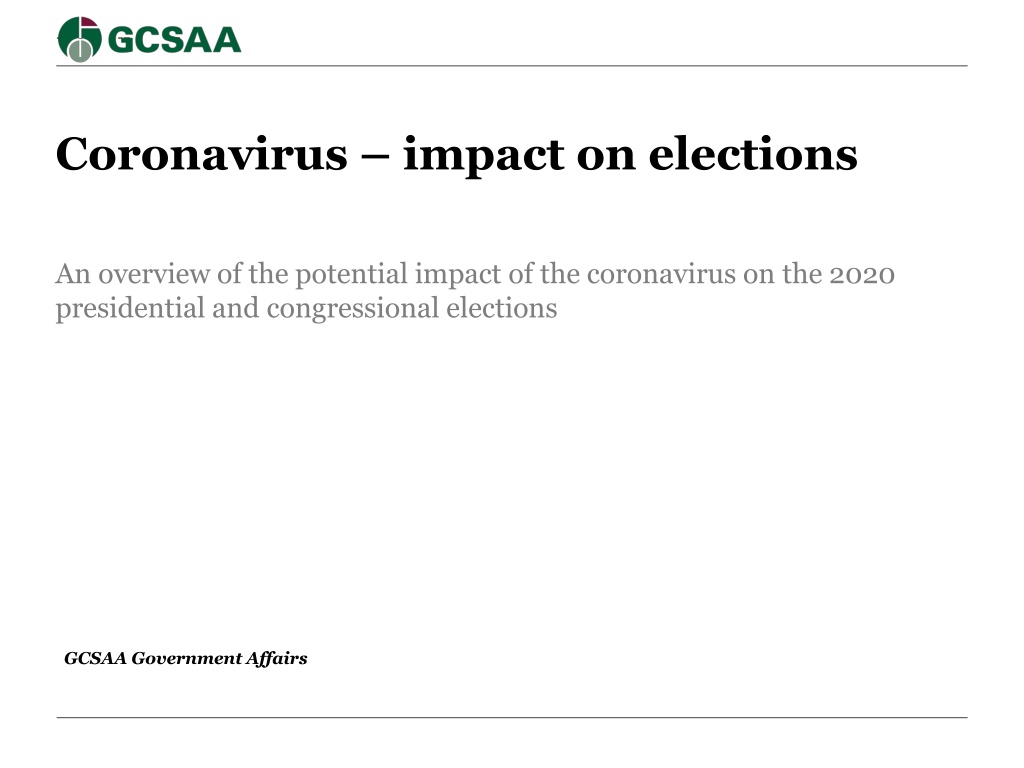Click the GCSAA Government Affairs footer text
Viewport: 1024px width, 768px height.
[x=185, y=658]
